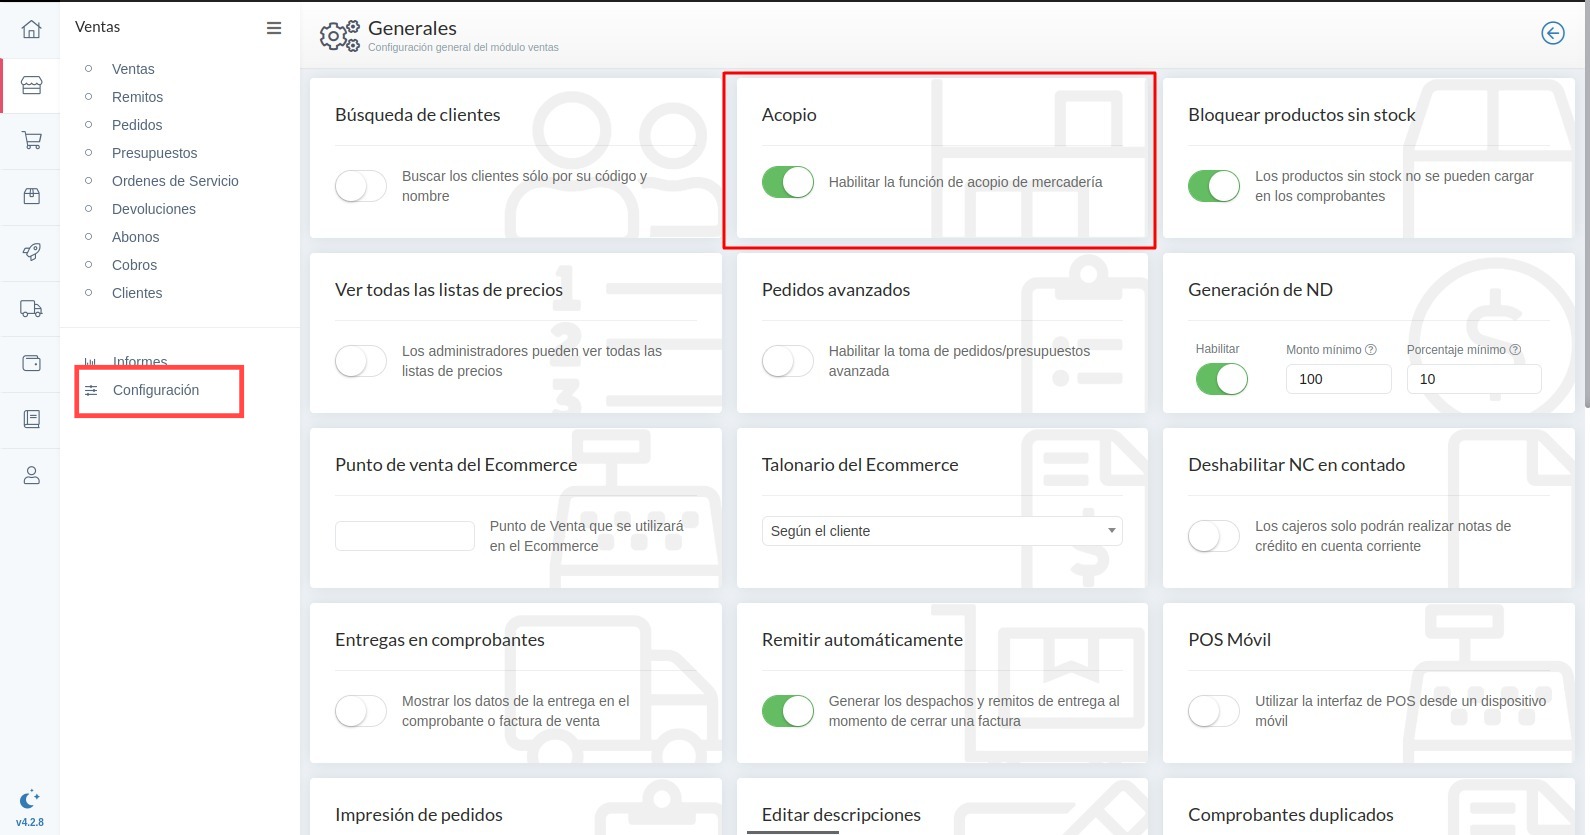Disable the Acopio de mercadería toggle
The height and width of the screenshot is (835, 1590).
tap(788, 182)
